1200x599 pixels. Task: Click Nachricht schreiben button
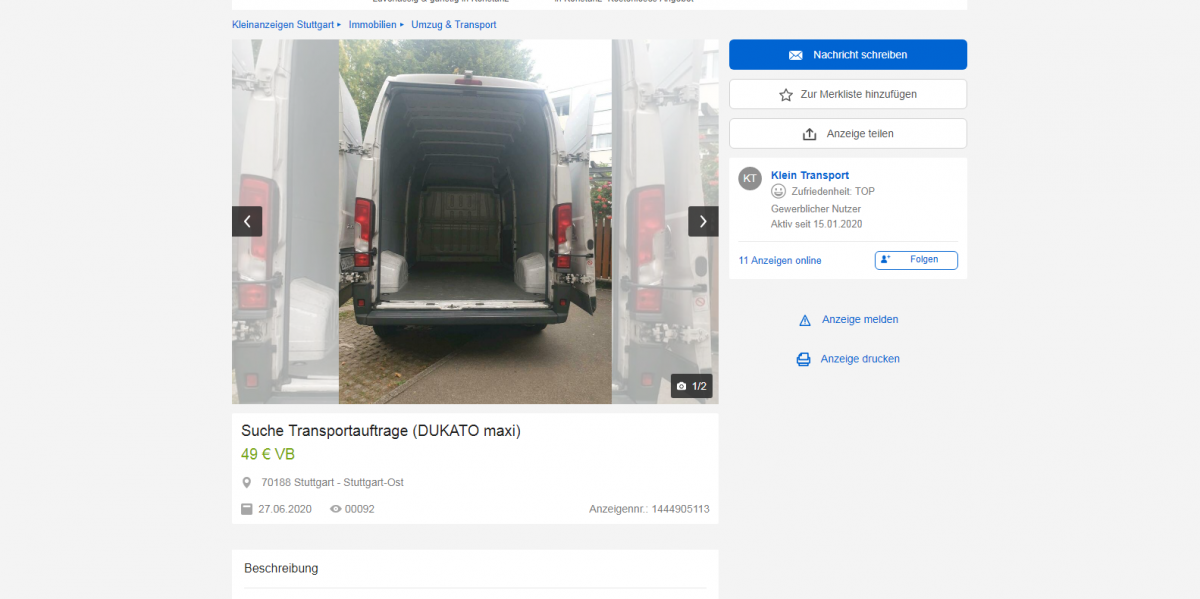[x=848, y=55]
